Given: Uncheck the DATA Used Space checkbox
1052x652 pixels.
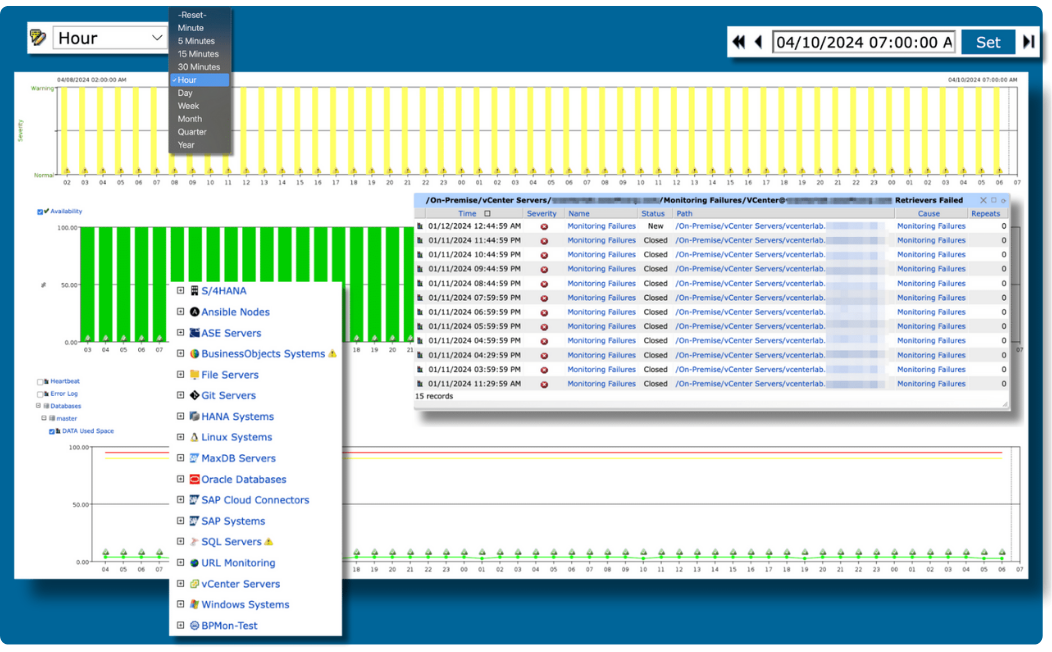Looking at the screenshot, I should [x=51, y=431].
